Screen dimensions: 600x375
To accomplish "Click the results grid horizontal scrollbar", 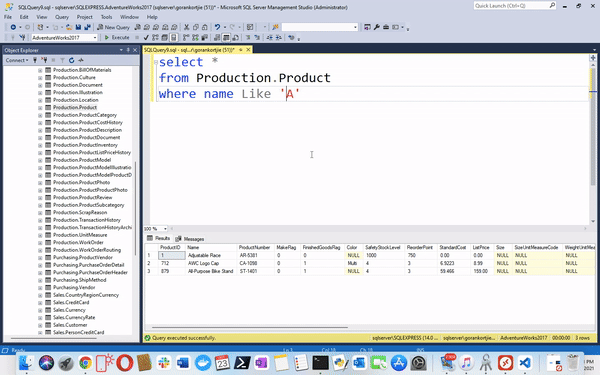I will coord(250,328).
